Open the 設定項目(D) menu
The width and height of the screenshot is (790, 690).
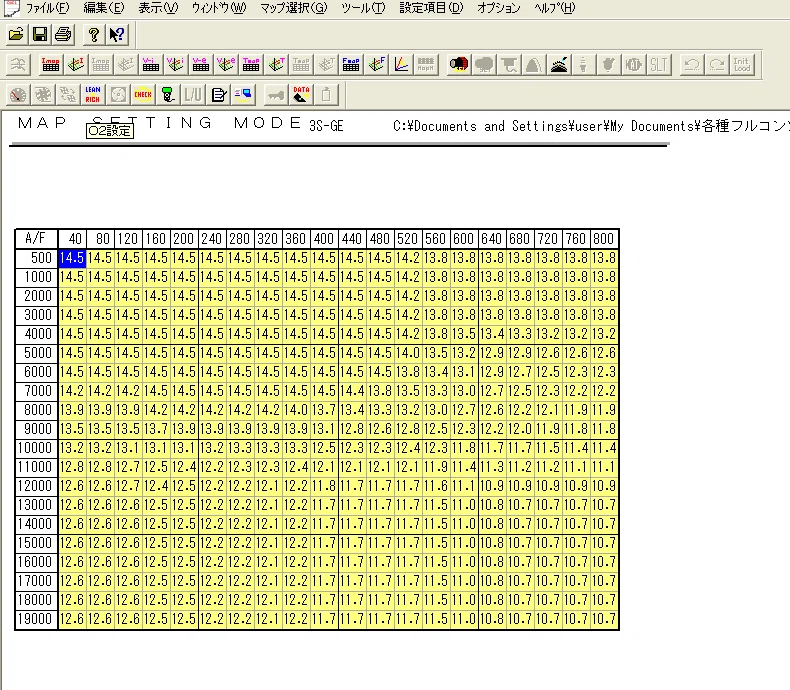pyautogui.click(x=431, y=8)
